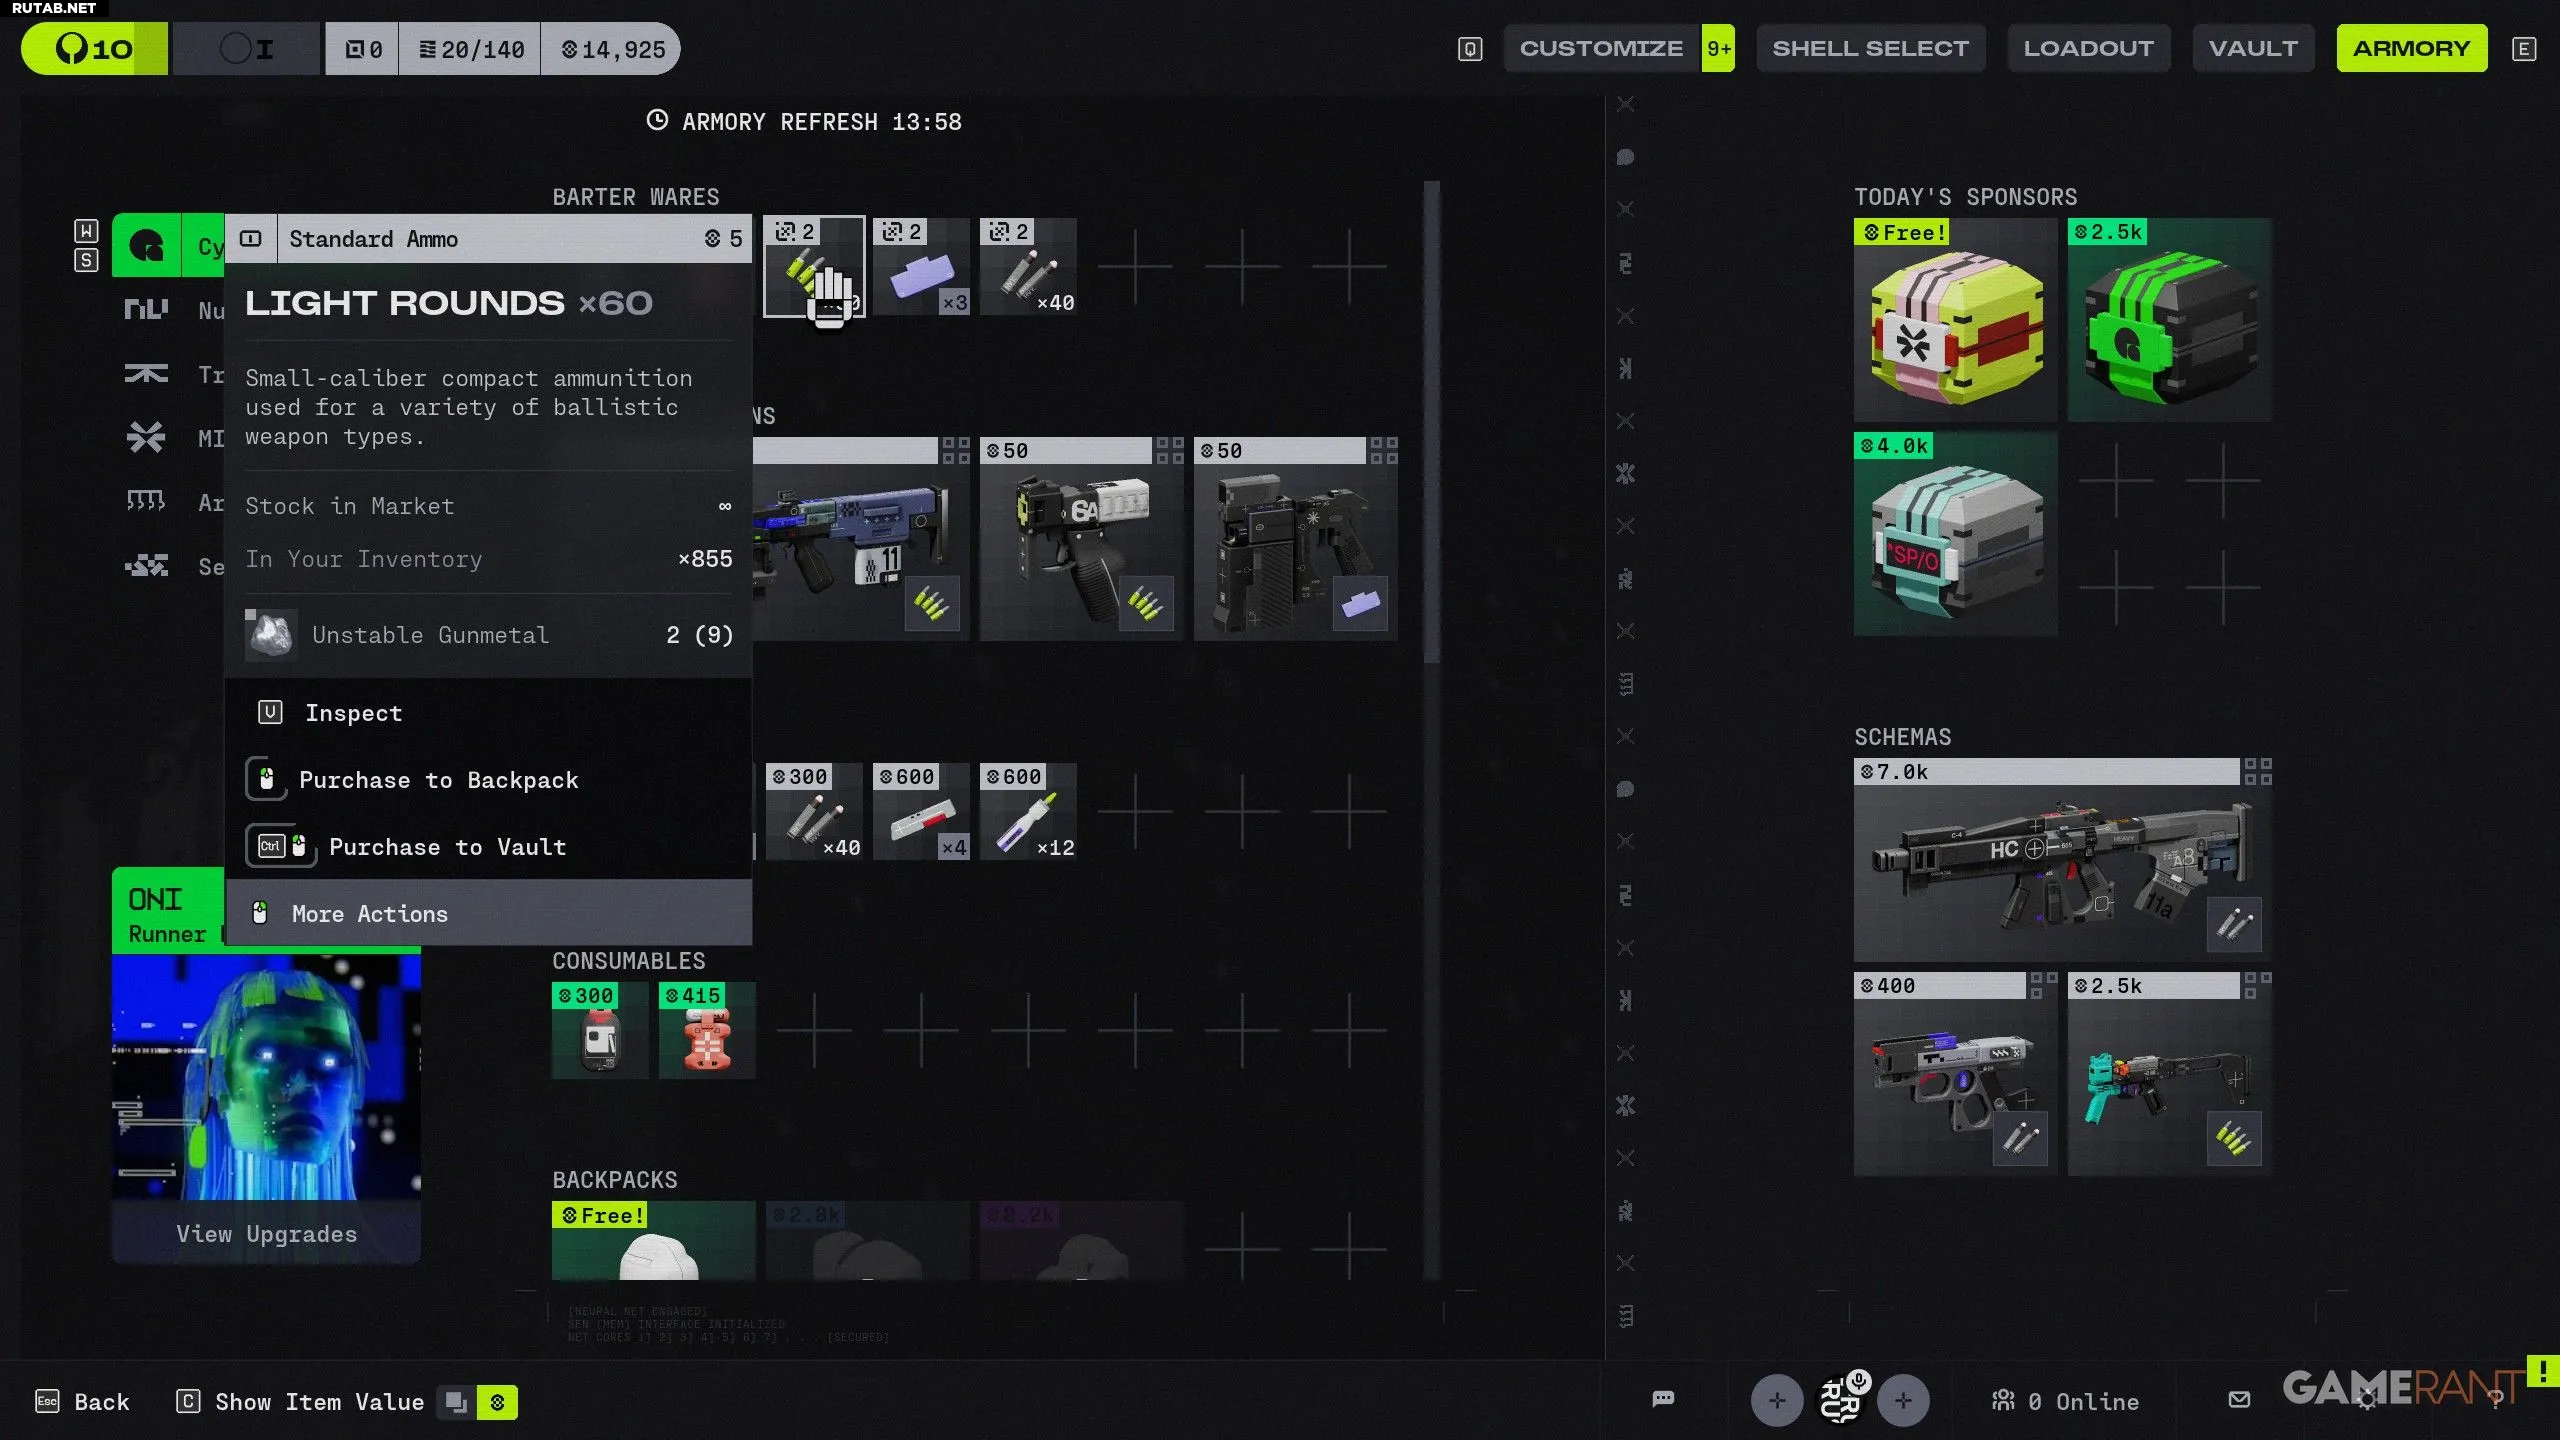Select the Arachne faction icon
This screenshot has height=1440, width=2560.
tap(146, 501)
